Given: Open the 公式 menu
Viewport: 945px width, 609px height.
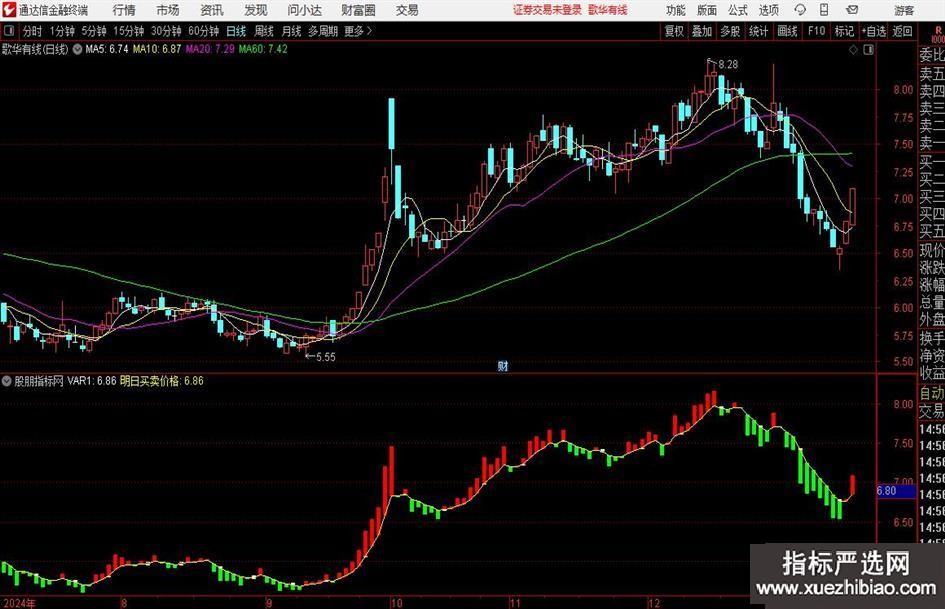Looking at the screenshot, I should pos(738,10).
